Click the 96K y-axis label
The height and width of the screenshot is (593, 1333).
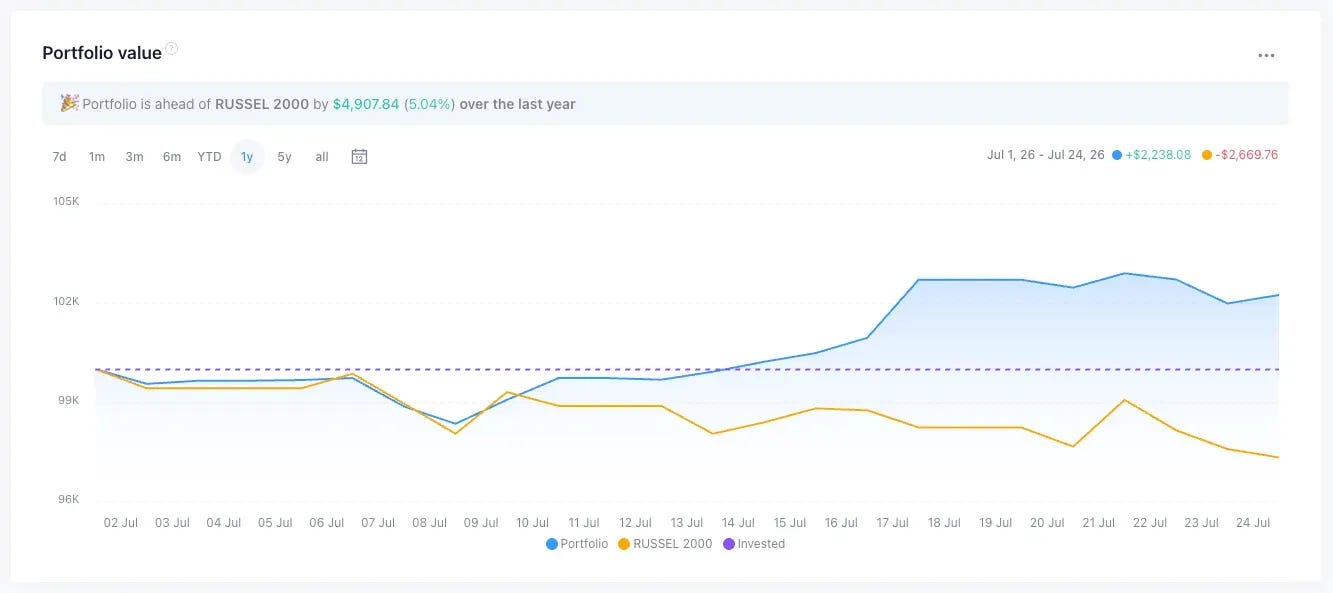[x=68, y=499]
